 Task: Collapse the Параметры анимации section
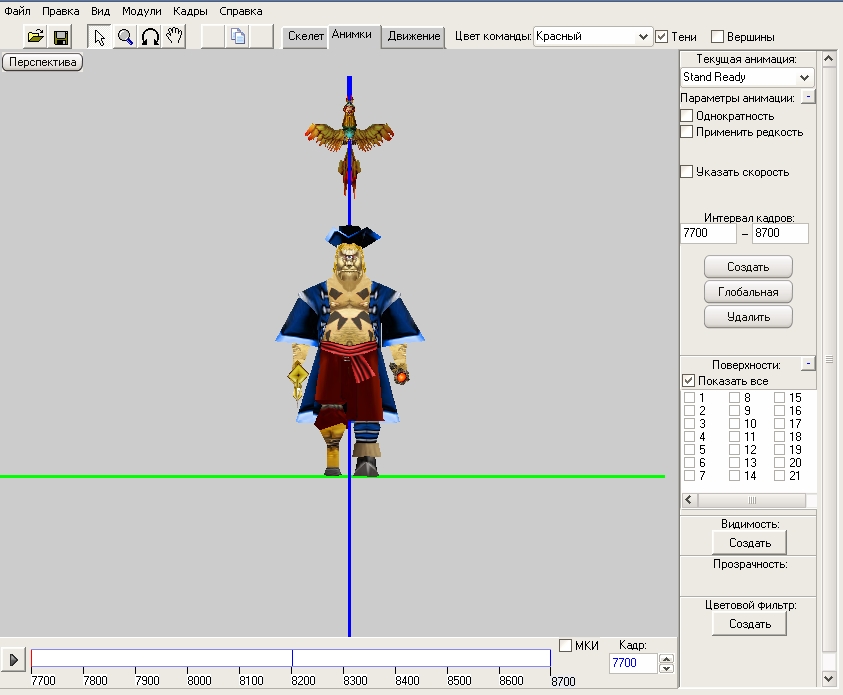808,98
